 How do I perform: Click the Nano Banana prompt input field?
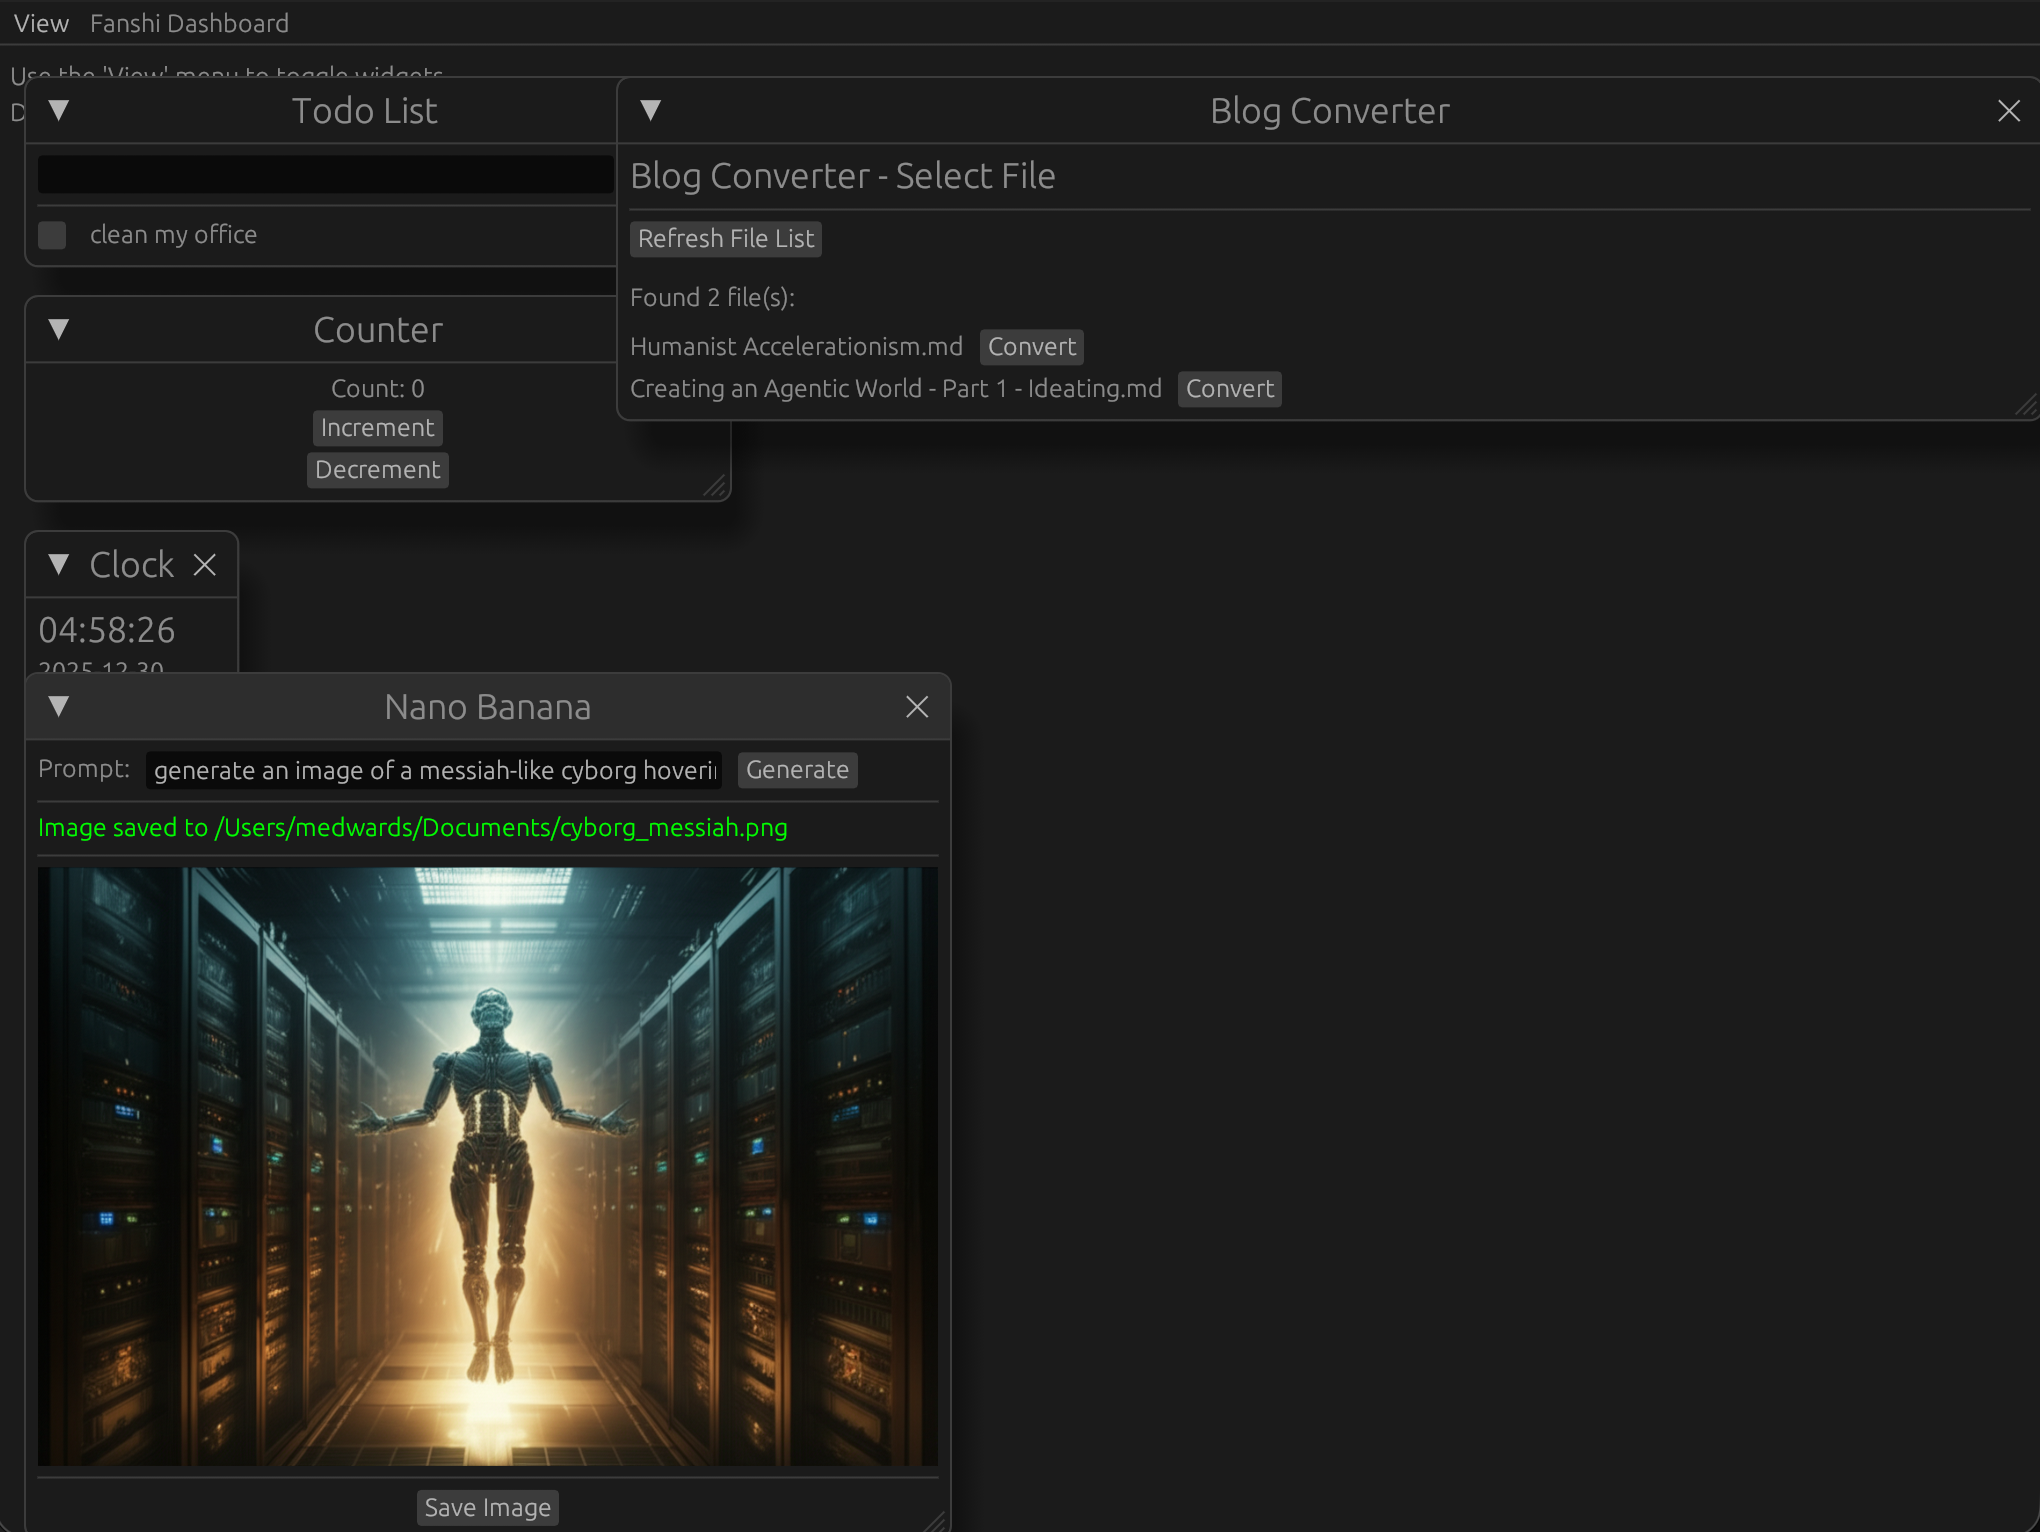432,770
